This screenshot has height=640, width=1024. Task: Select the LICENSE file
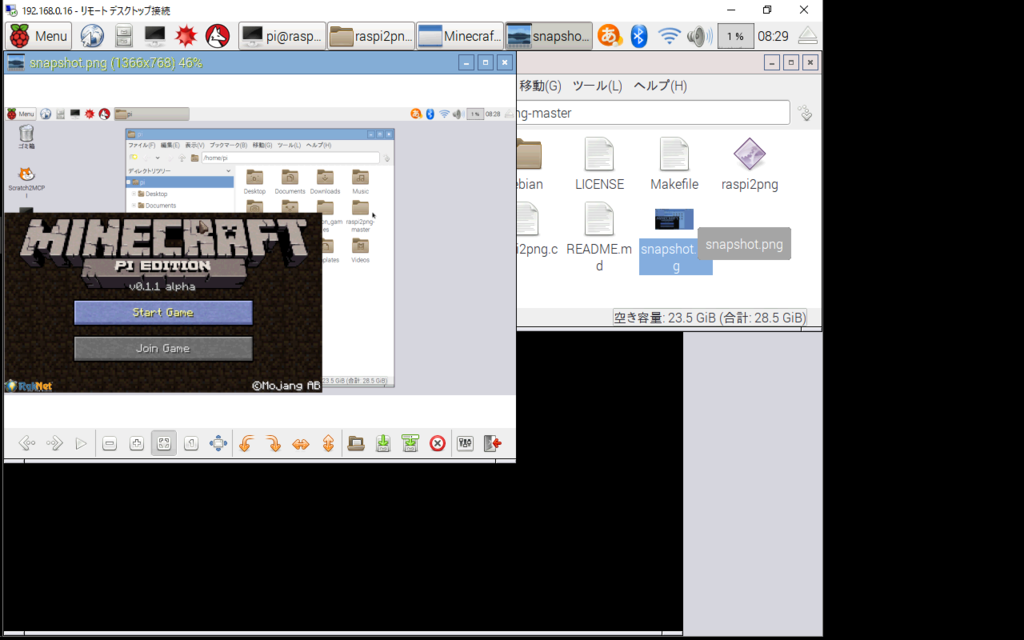pos(600,165)
